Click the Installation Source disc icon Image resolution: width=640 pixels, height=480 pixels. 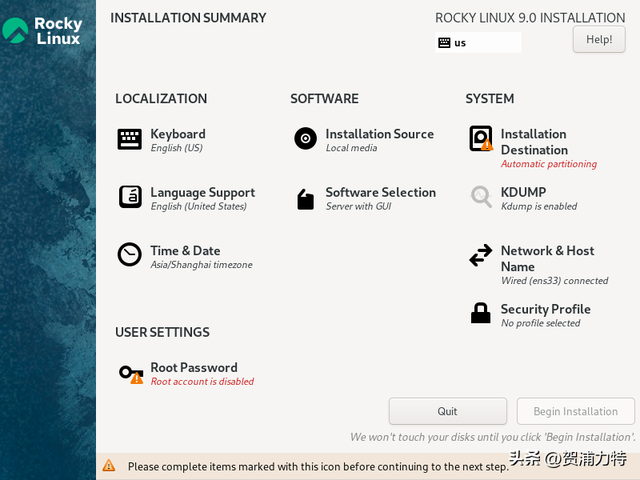tap(306, 139)
